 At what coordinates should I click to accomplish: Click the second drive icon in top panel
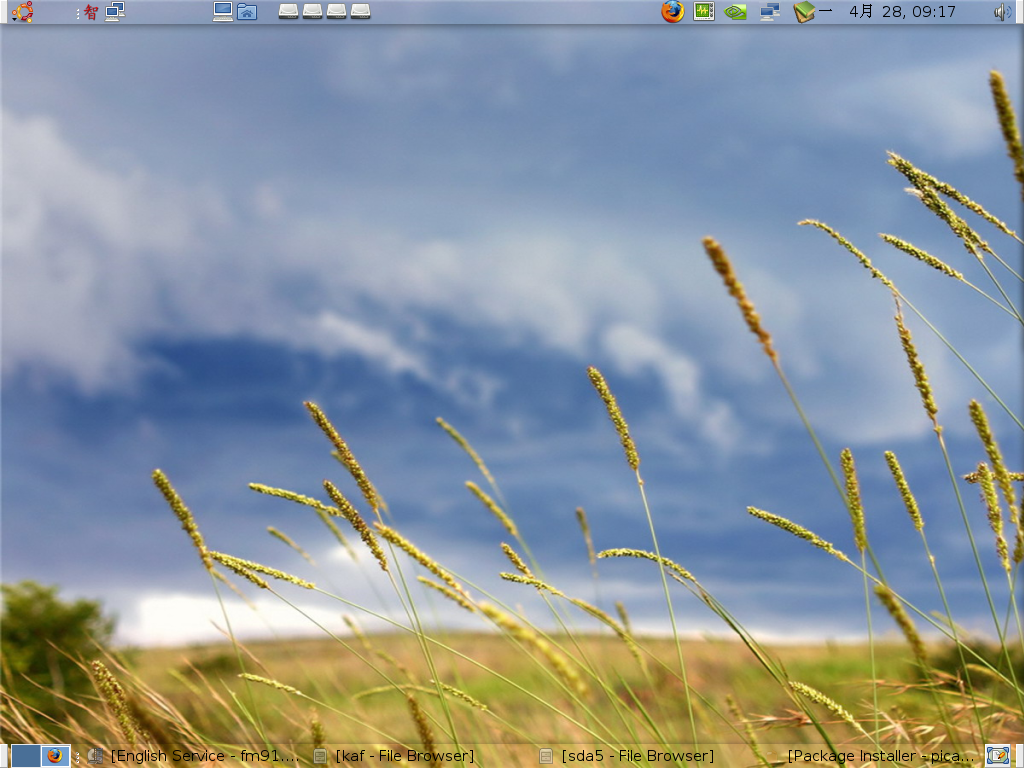(312, 11)
